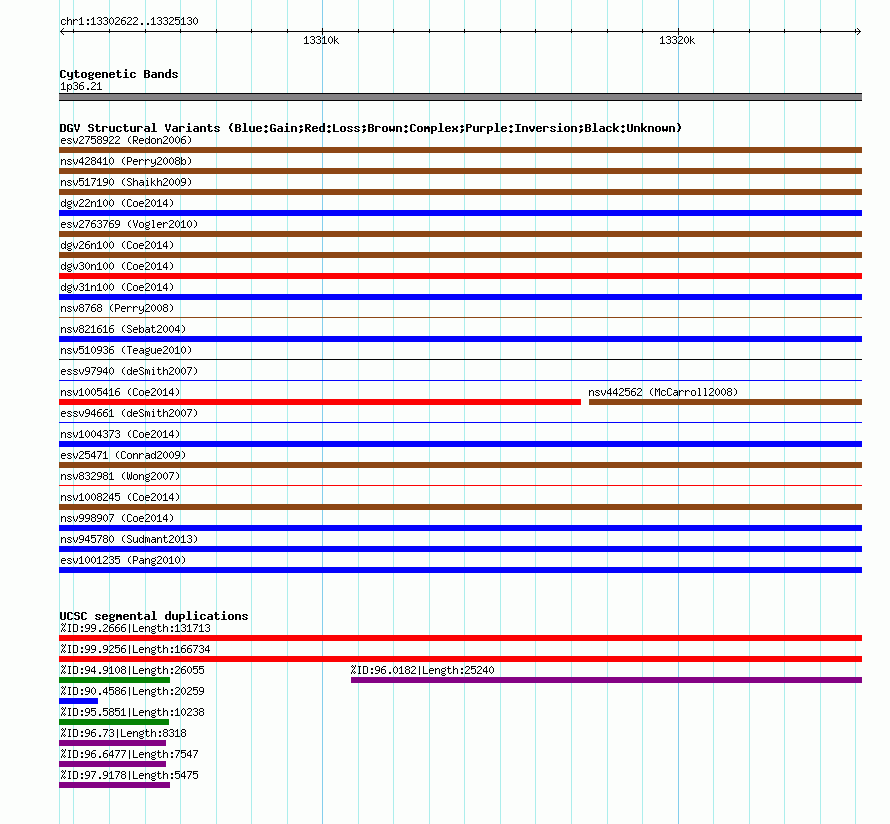Image resolution: width=890 pixels, height=824 pixels.
Task: Click nsv510936 (Teague2010) label
Action: tap(126, 350)
